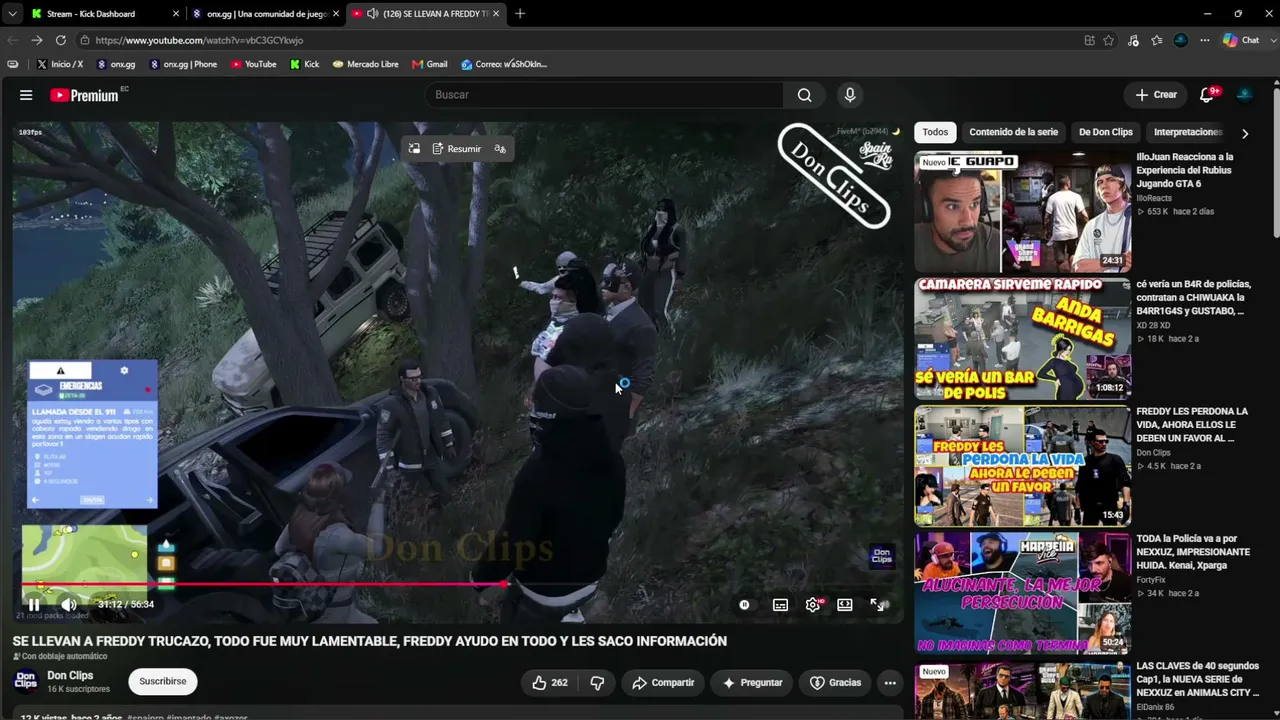Open the YouTube guide hamburger menu
Screen dimensions: 1280x720
coord(26,95)
